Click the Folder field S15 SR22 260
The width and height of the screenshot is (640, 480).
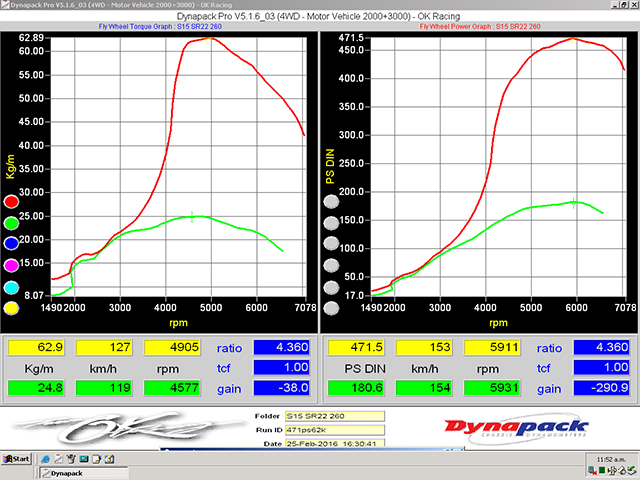tap(335, 416)
